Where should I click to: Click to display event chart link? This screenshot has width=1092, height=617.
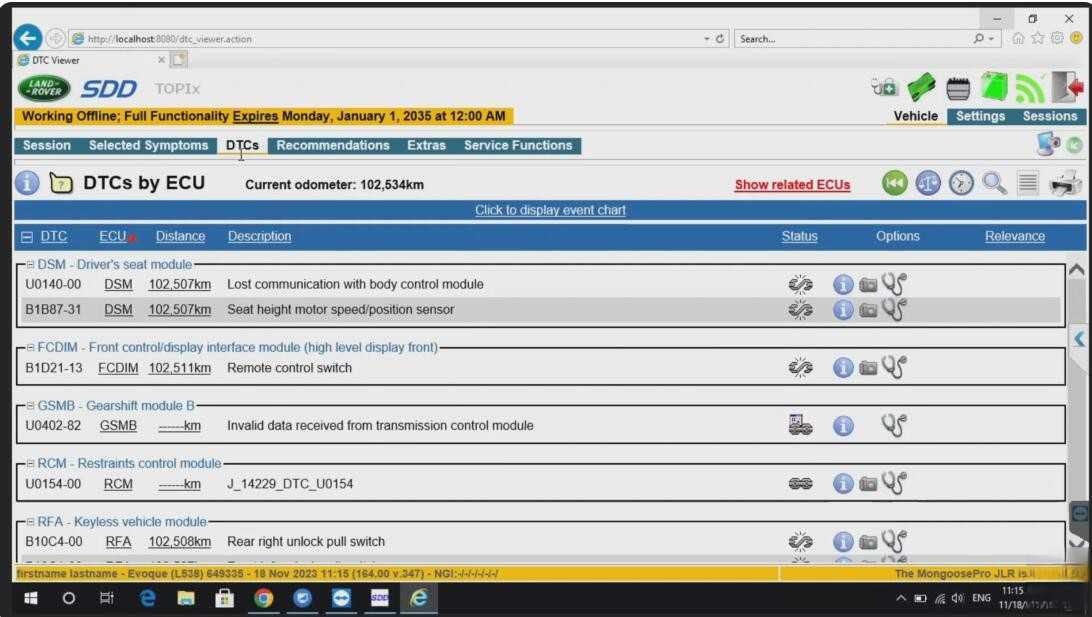click(x=550, y=210)
